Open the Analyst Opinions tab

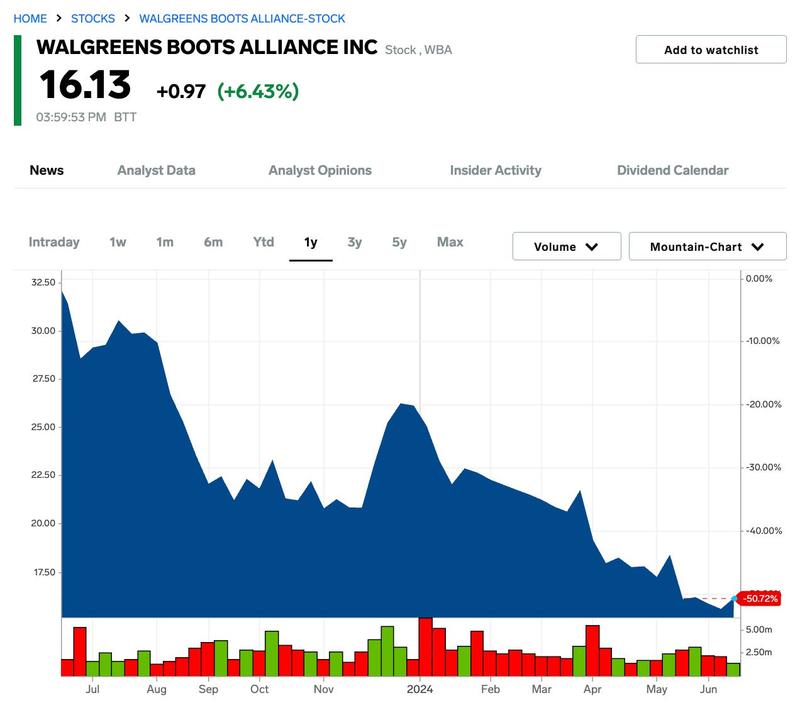click(320, 170)
